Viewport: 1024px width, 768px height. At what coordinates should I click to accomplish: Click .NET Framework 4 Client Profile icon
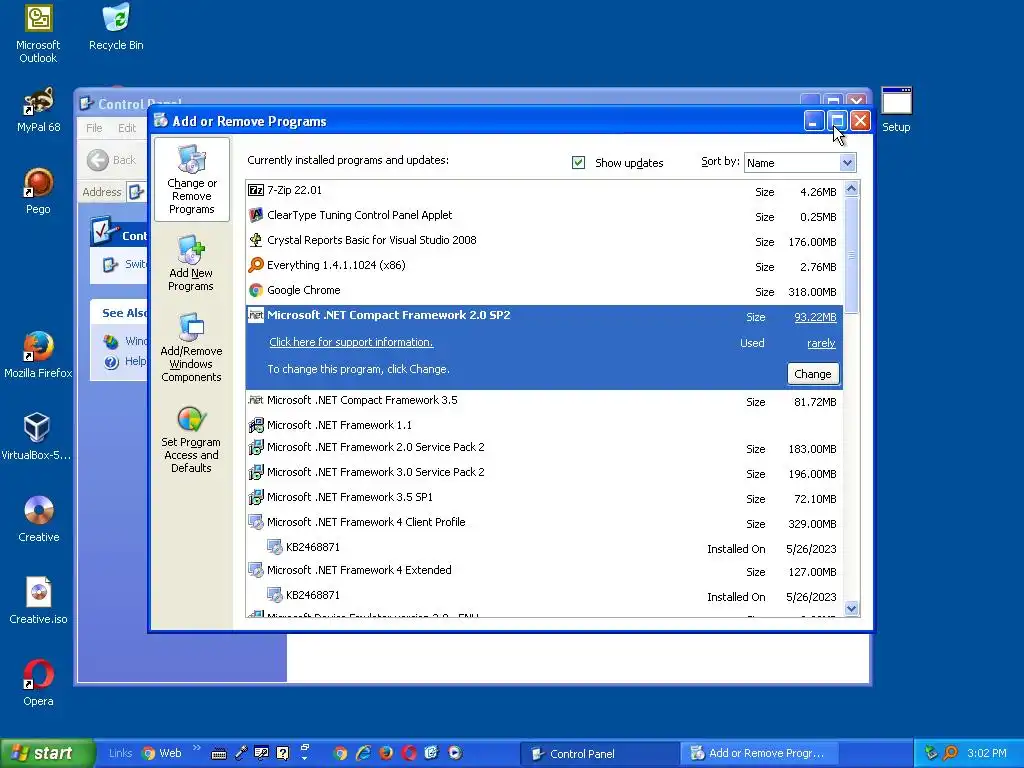tap(256, 522)
